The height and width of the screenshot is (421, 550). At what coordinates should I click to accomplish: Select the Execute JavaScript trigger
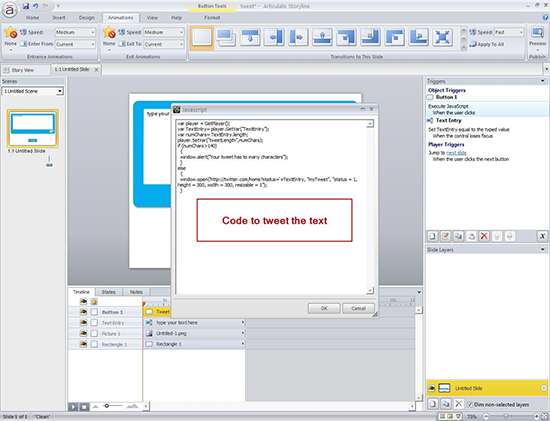click(x=487, y=109)
